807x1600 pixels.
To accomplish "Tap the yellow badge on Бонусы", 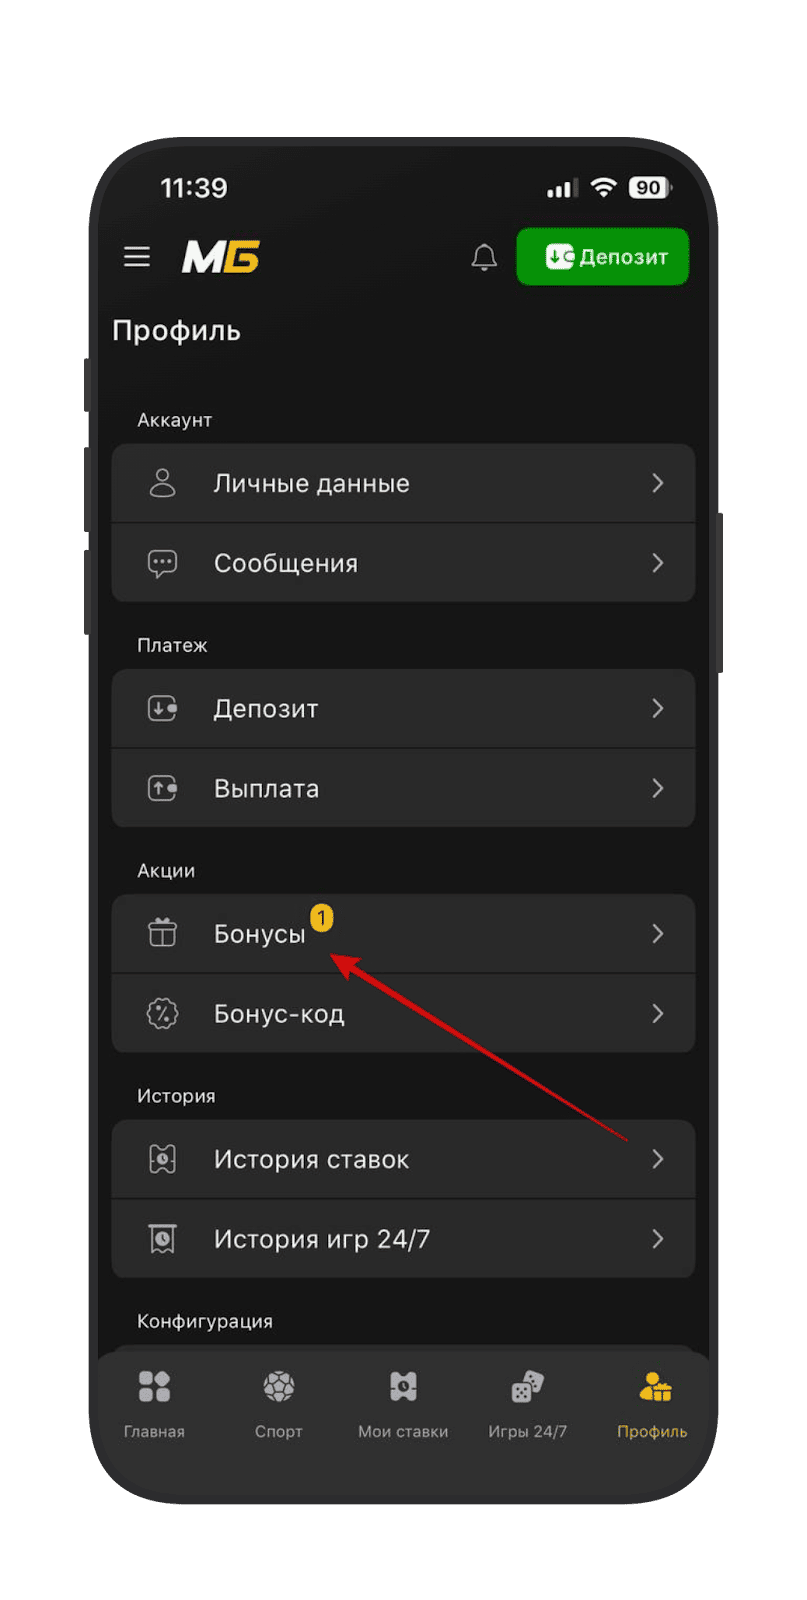I will pos(322,917).
